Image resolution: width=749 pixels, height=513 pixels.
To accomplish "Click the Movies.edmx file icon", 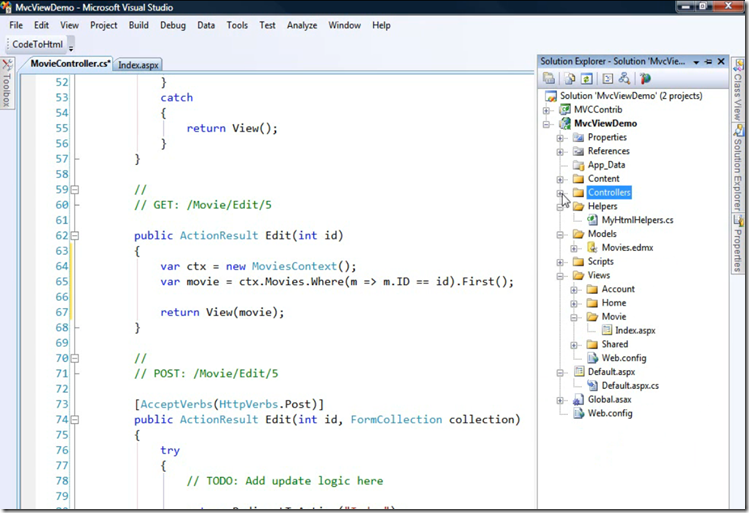I will 592,247.
